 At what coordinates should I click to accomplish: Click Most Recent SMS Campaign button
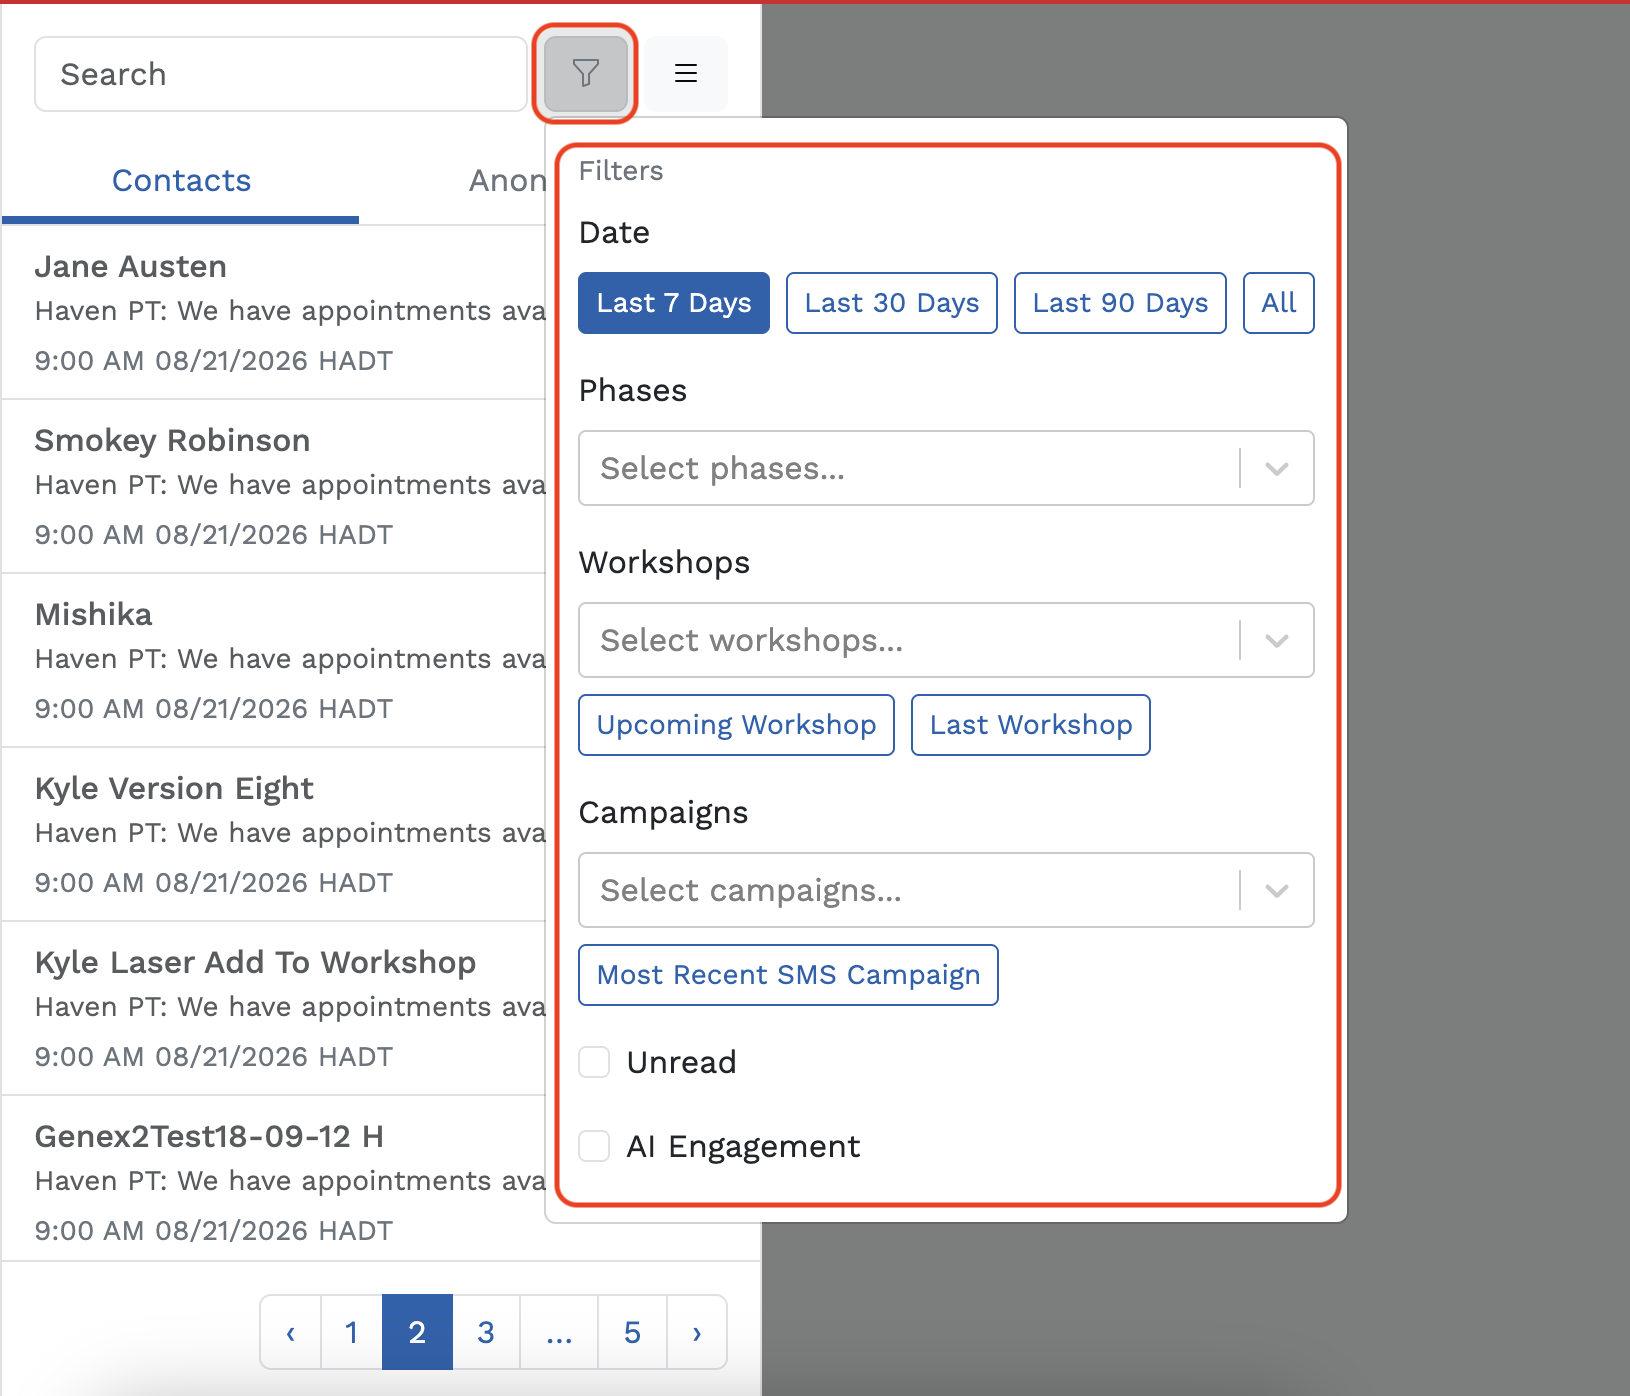coord(788,975)
